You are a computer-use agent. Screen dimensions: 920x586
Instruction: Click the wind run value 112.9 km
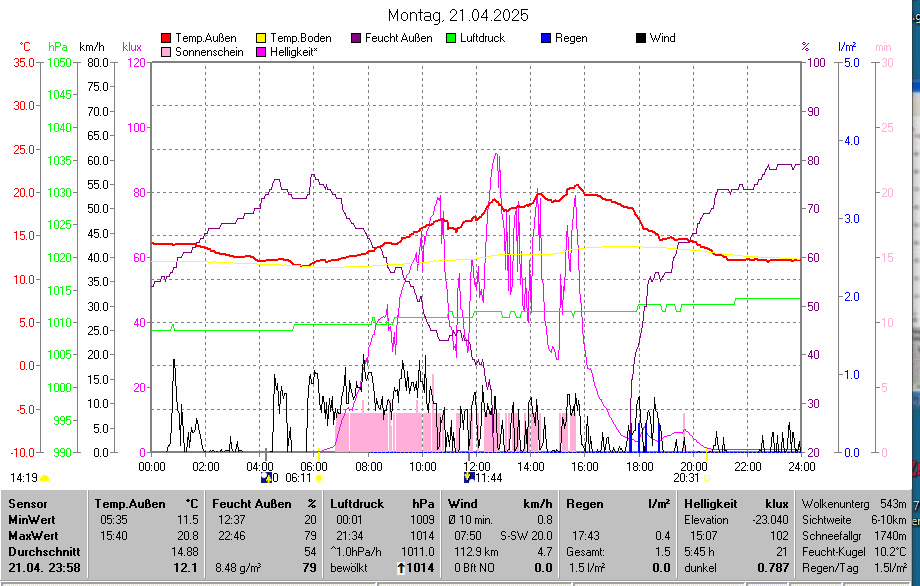tap(476, 552)
